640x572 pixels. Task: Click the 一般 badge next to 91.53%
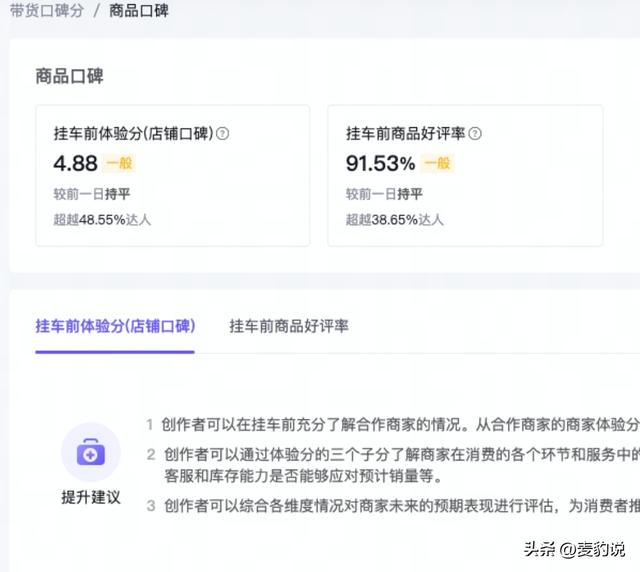coord(437,163)
